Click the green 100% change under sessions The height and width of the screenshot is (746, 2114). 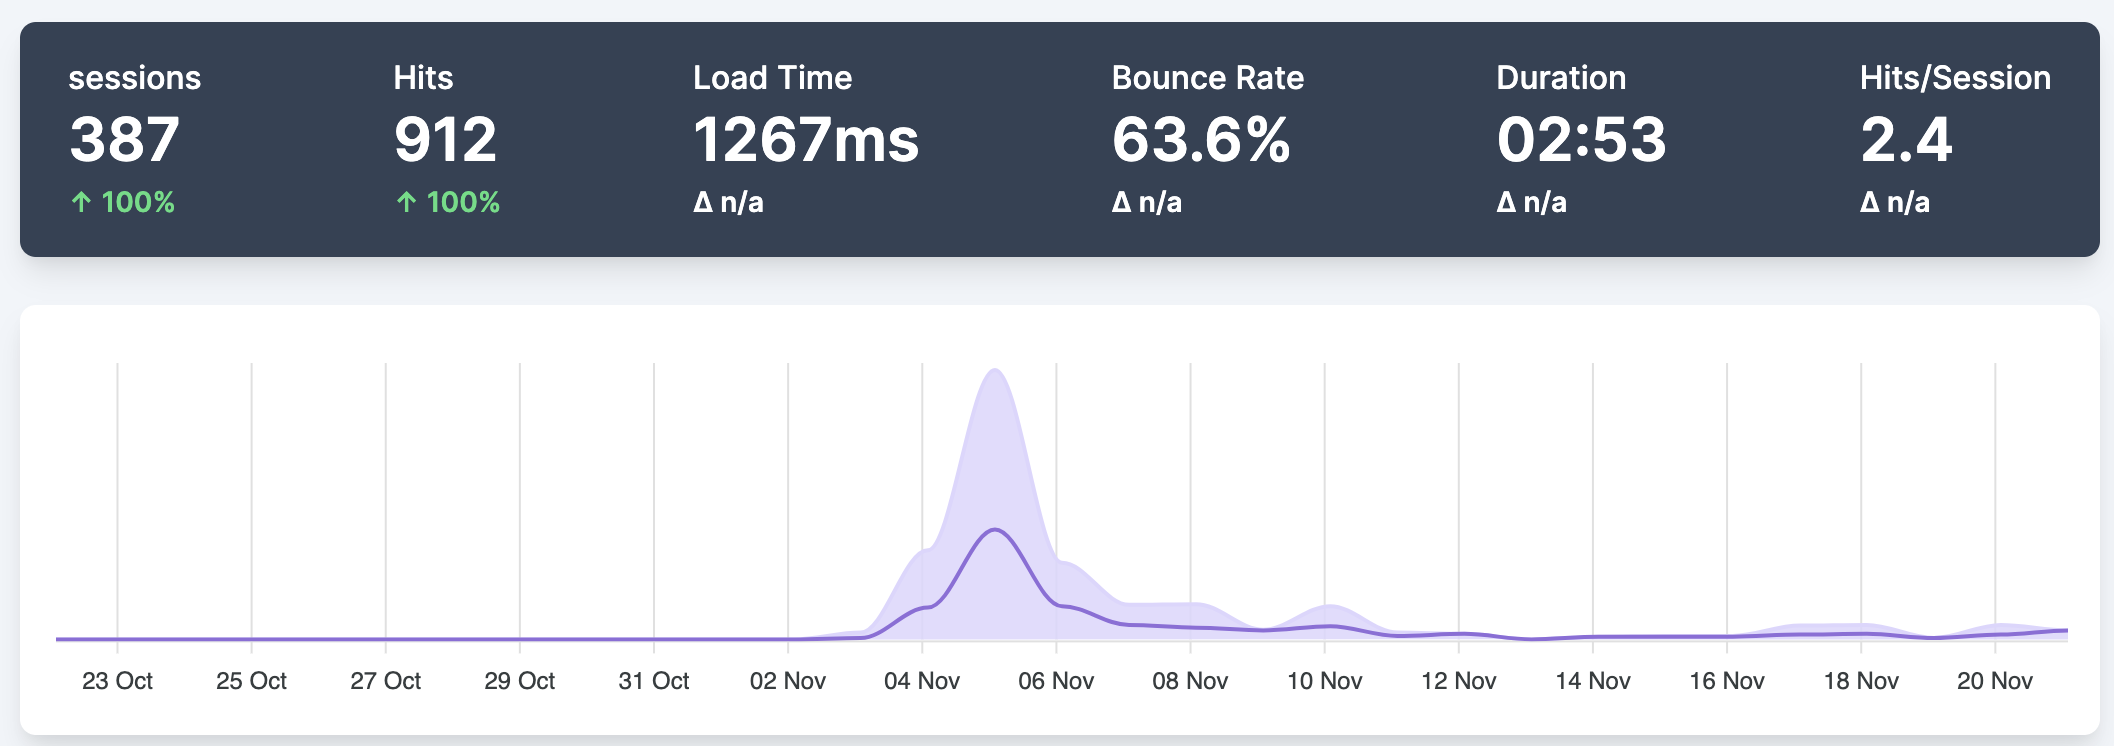(123, 202)
